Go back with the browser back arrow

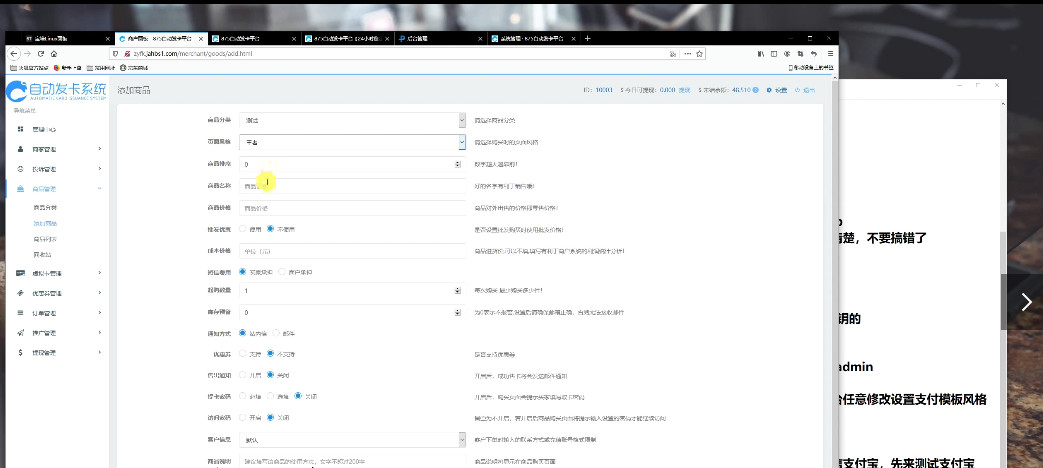(15, 54)
